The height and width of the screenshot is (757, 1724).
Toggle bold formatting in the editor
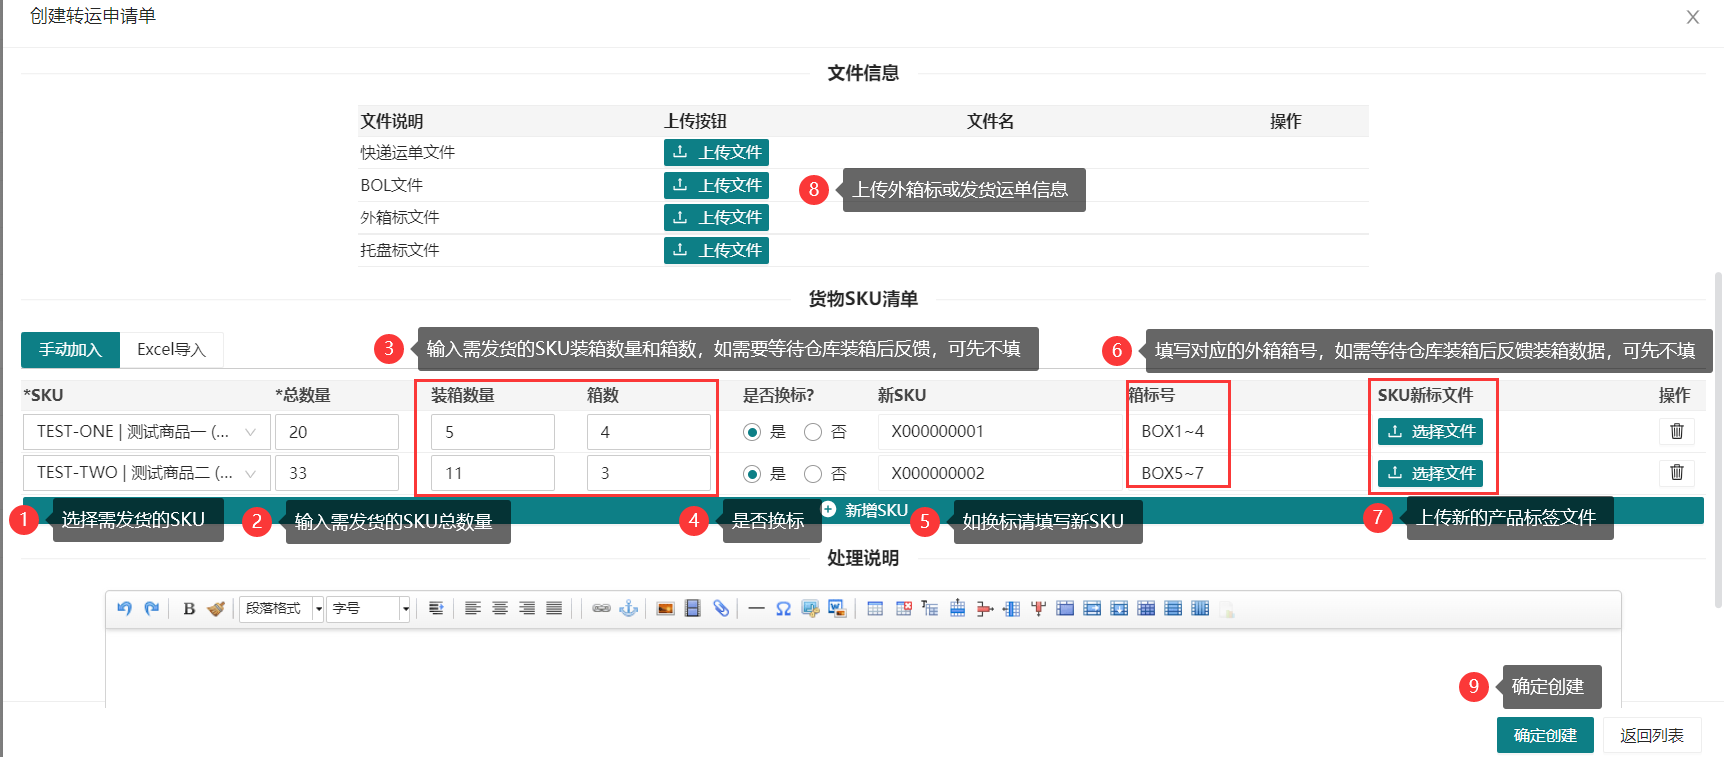pyautogui.click(x=189, y=608)
